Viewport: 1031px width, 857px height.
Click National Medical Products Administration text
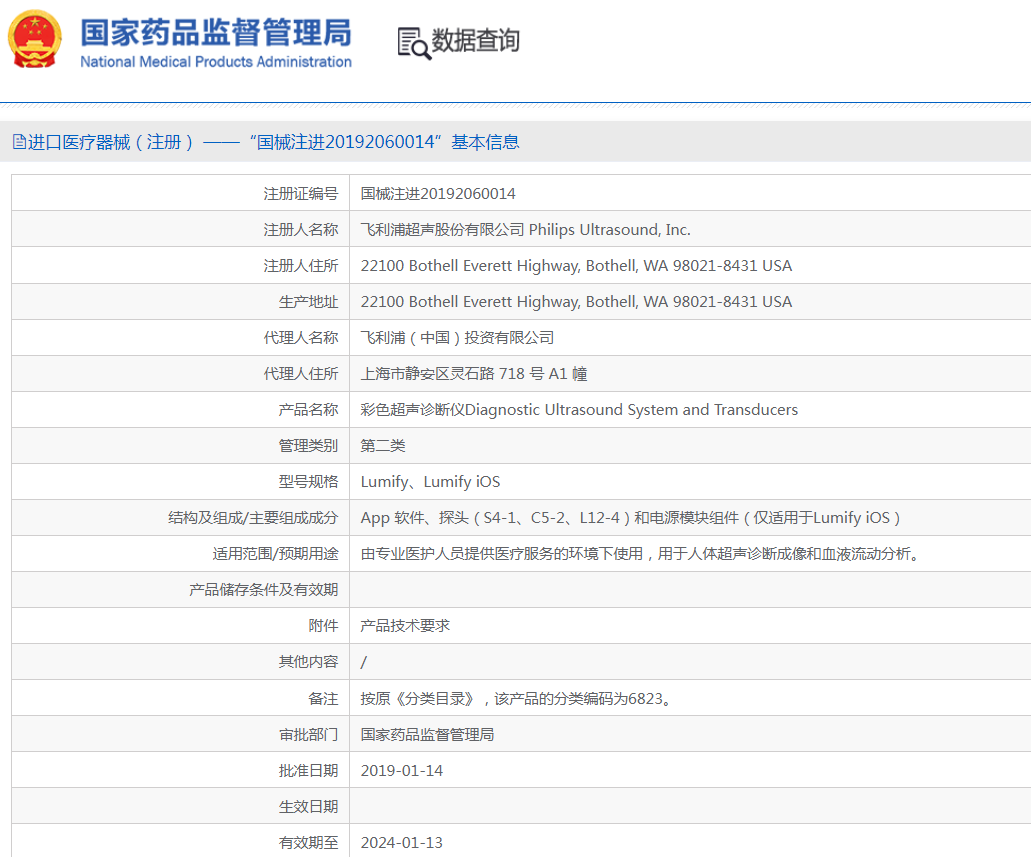point(216,62)
